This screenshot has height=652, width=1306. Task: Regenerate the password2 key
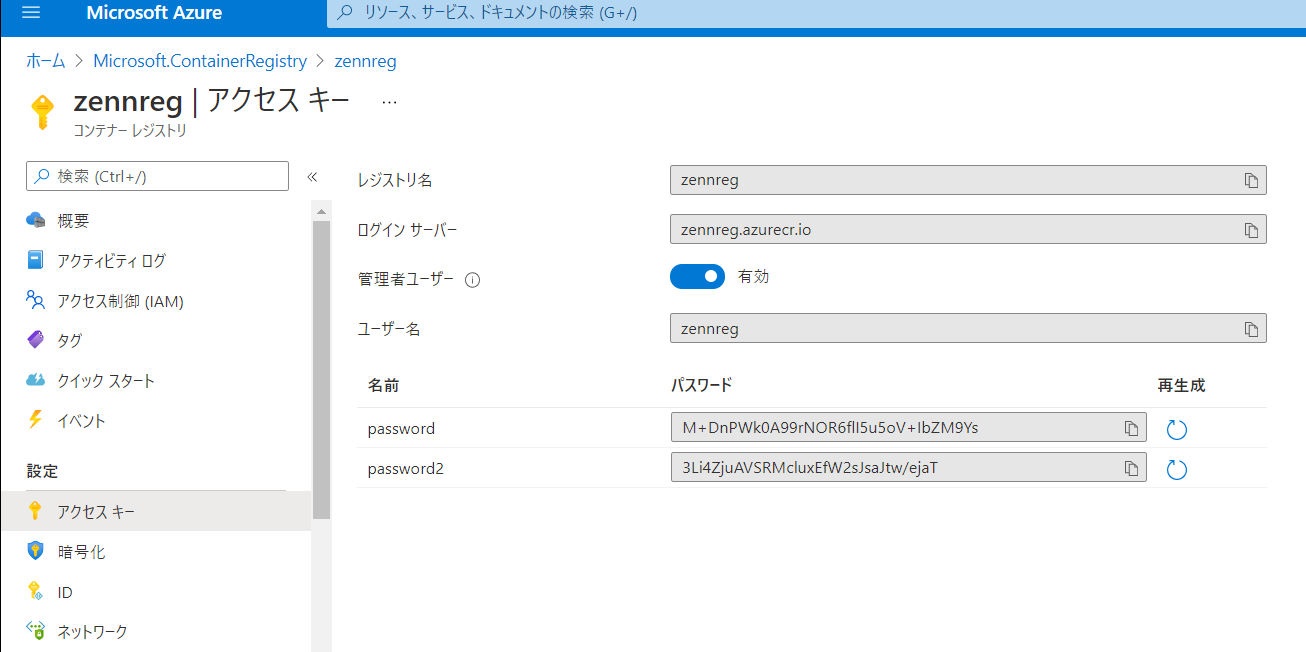(1177, 469)
